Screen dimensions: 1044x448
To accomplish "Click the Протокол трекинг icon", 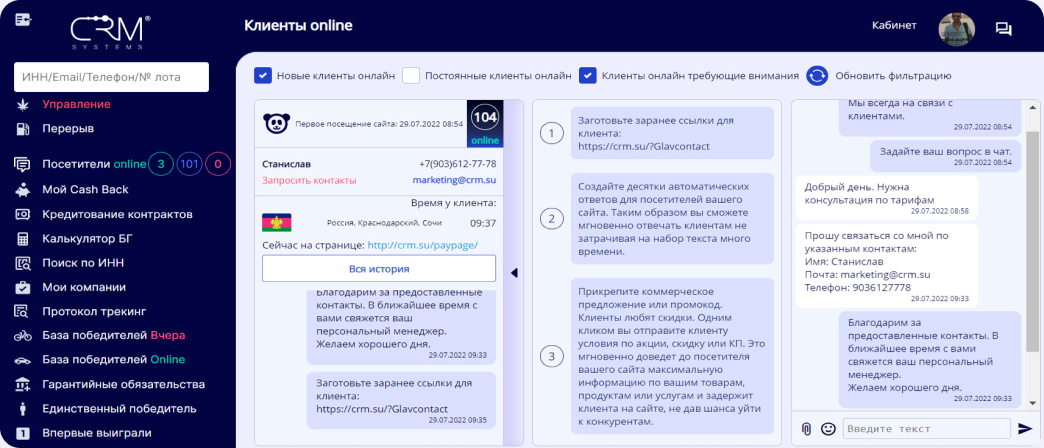I will coord(23,311).
